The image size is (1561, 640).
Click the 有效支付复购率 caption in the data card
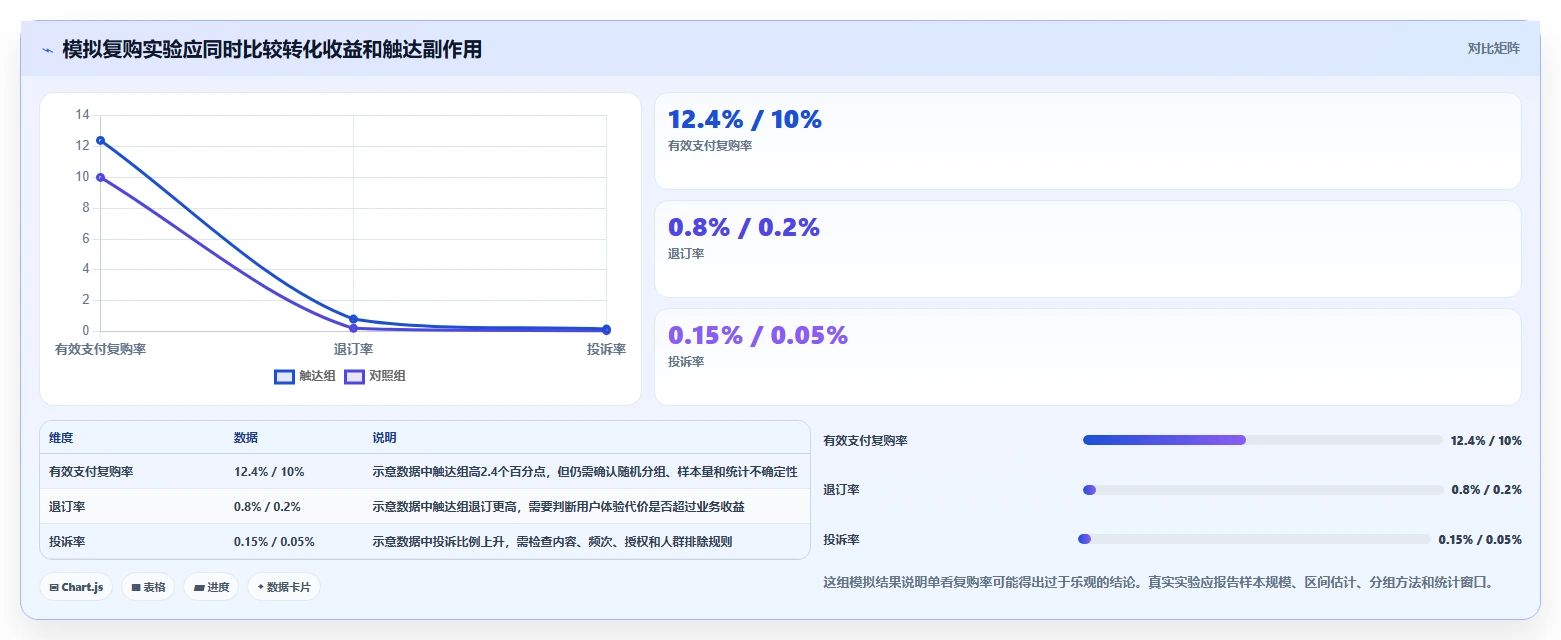coord(710,146)
